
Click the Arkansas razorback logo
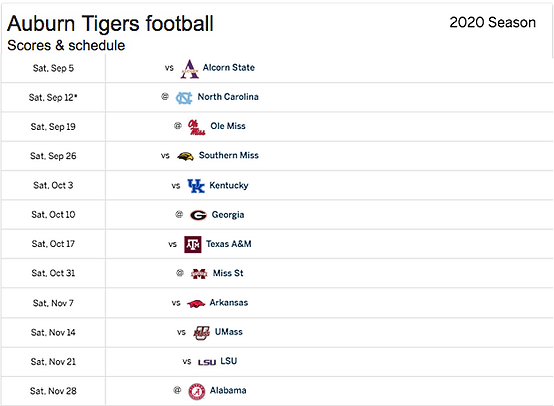point(196,303)
